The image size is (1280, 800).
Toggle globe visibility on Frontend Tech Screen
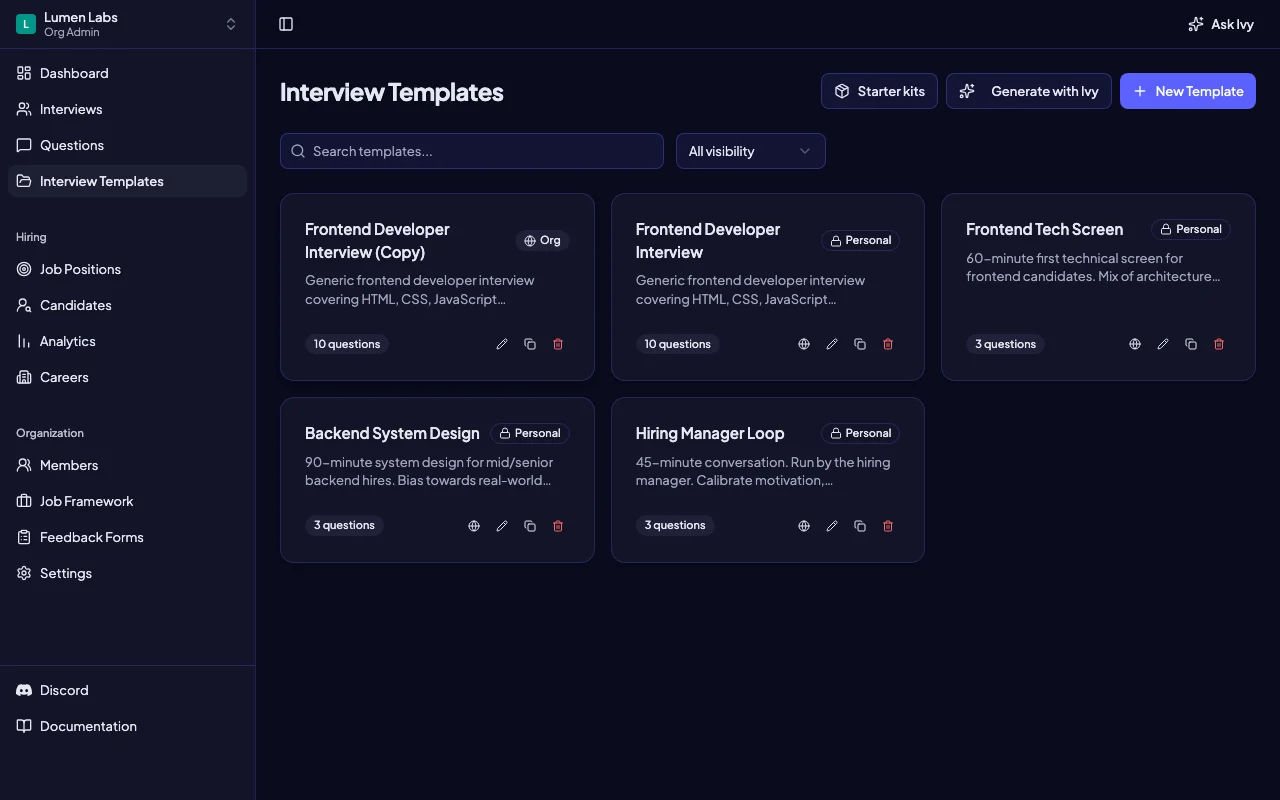(x=1135, y=344)
